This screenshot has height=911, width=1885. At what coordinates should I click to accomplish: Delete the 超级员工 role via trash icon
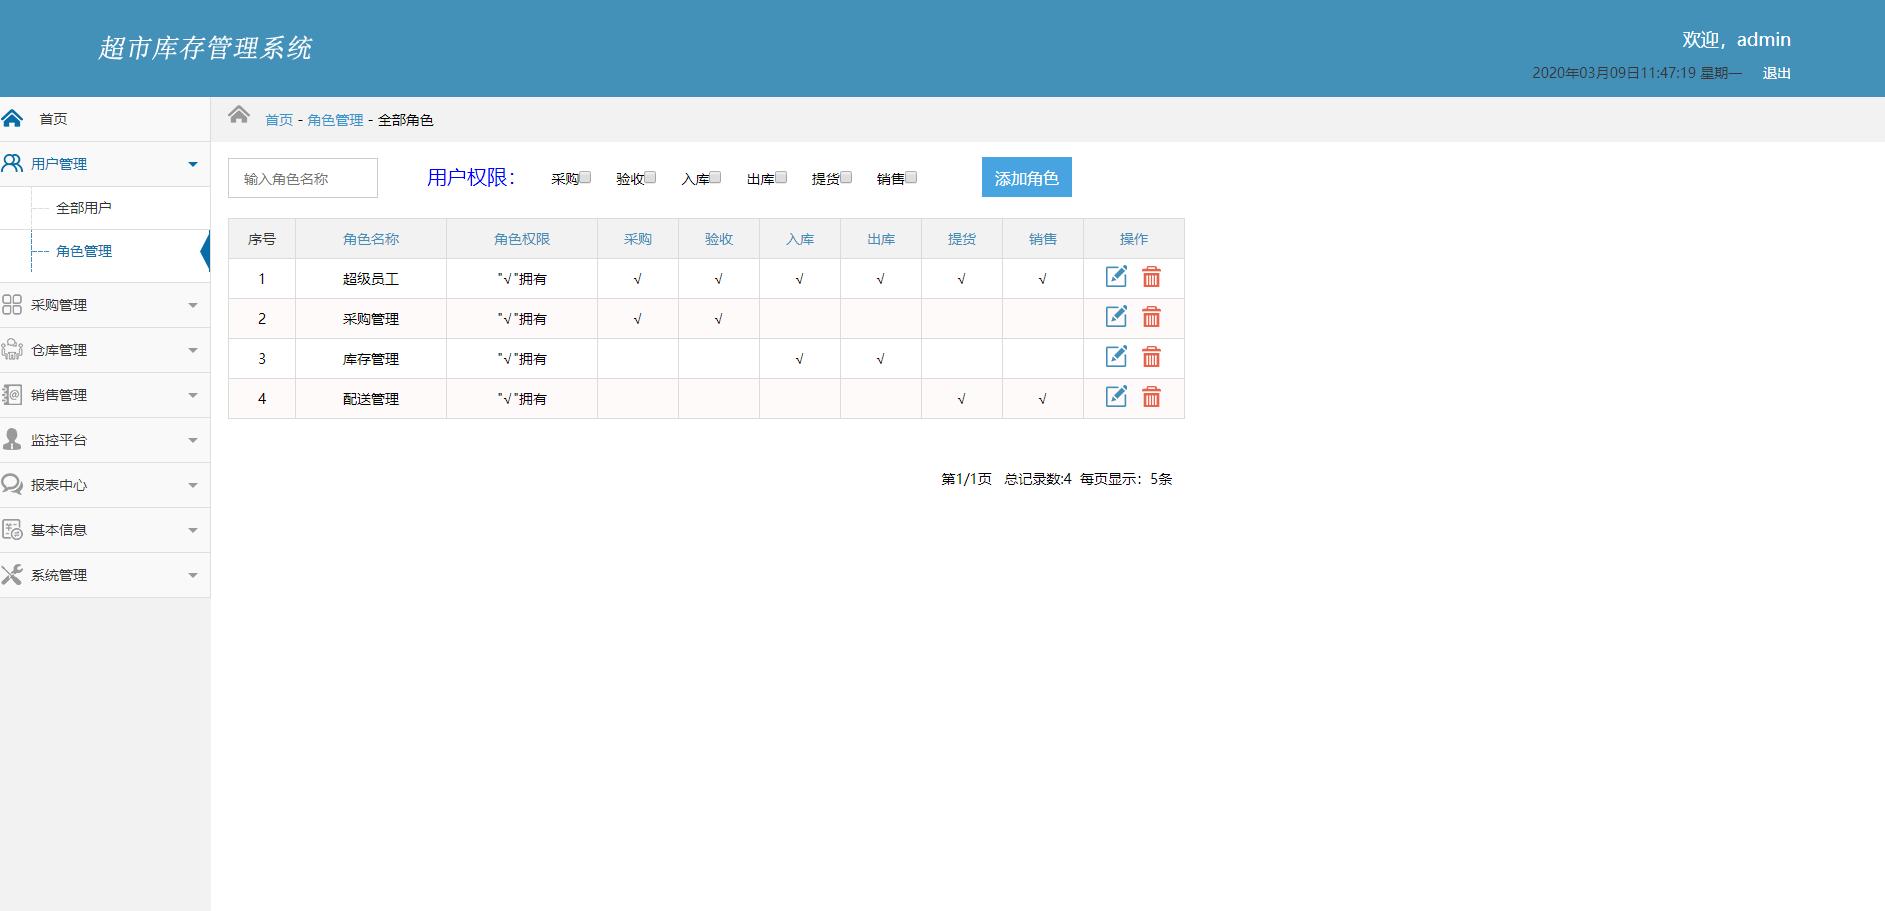click(1151, 277)
